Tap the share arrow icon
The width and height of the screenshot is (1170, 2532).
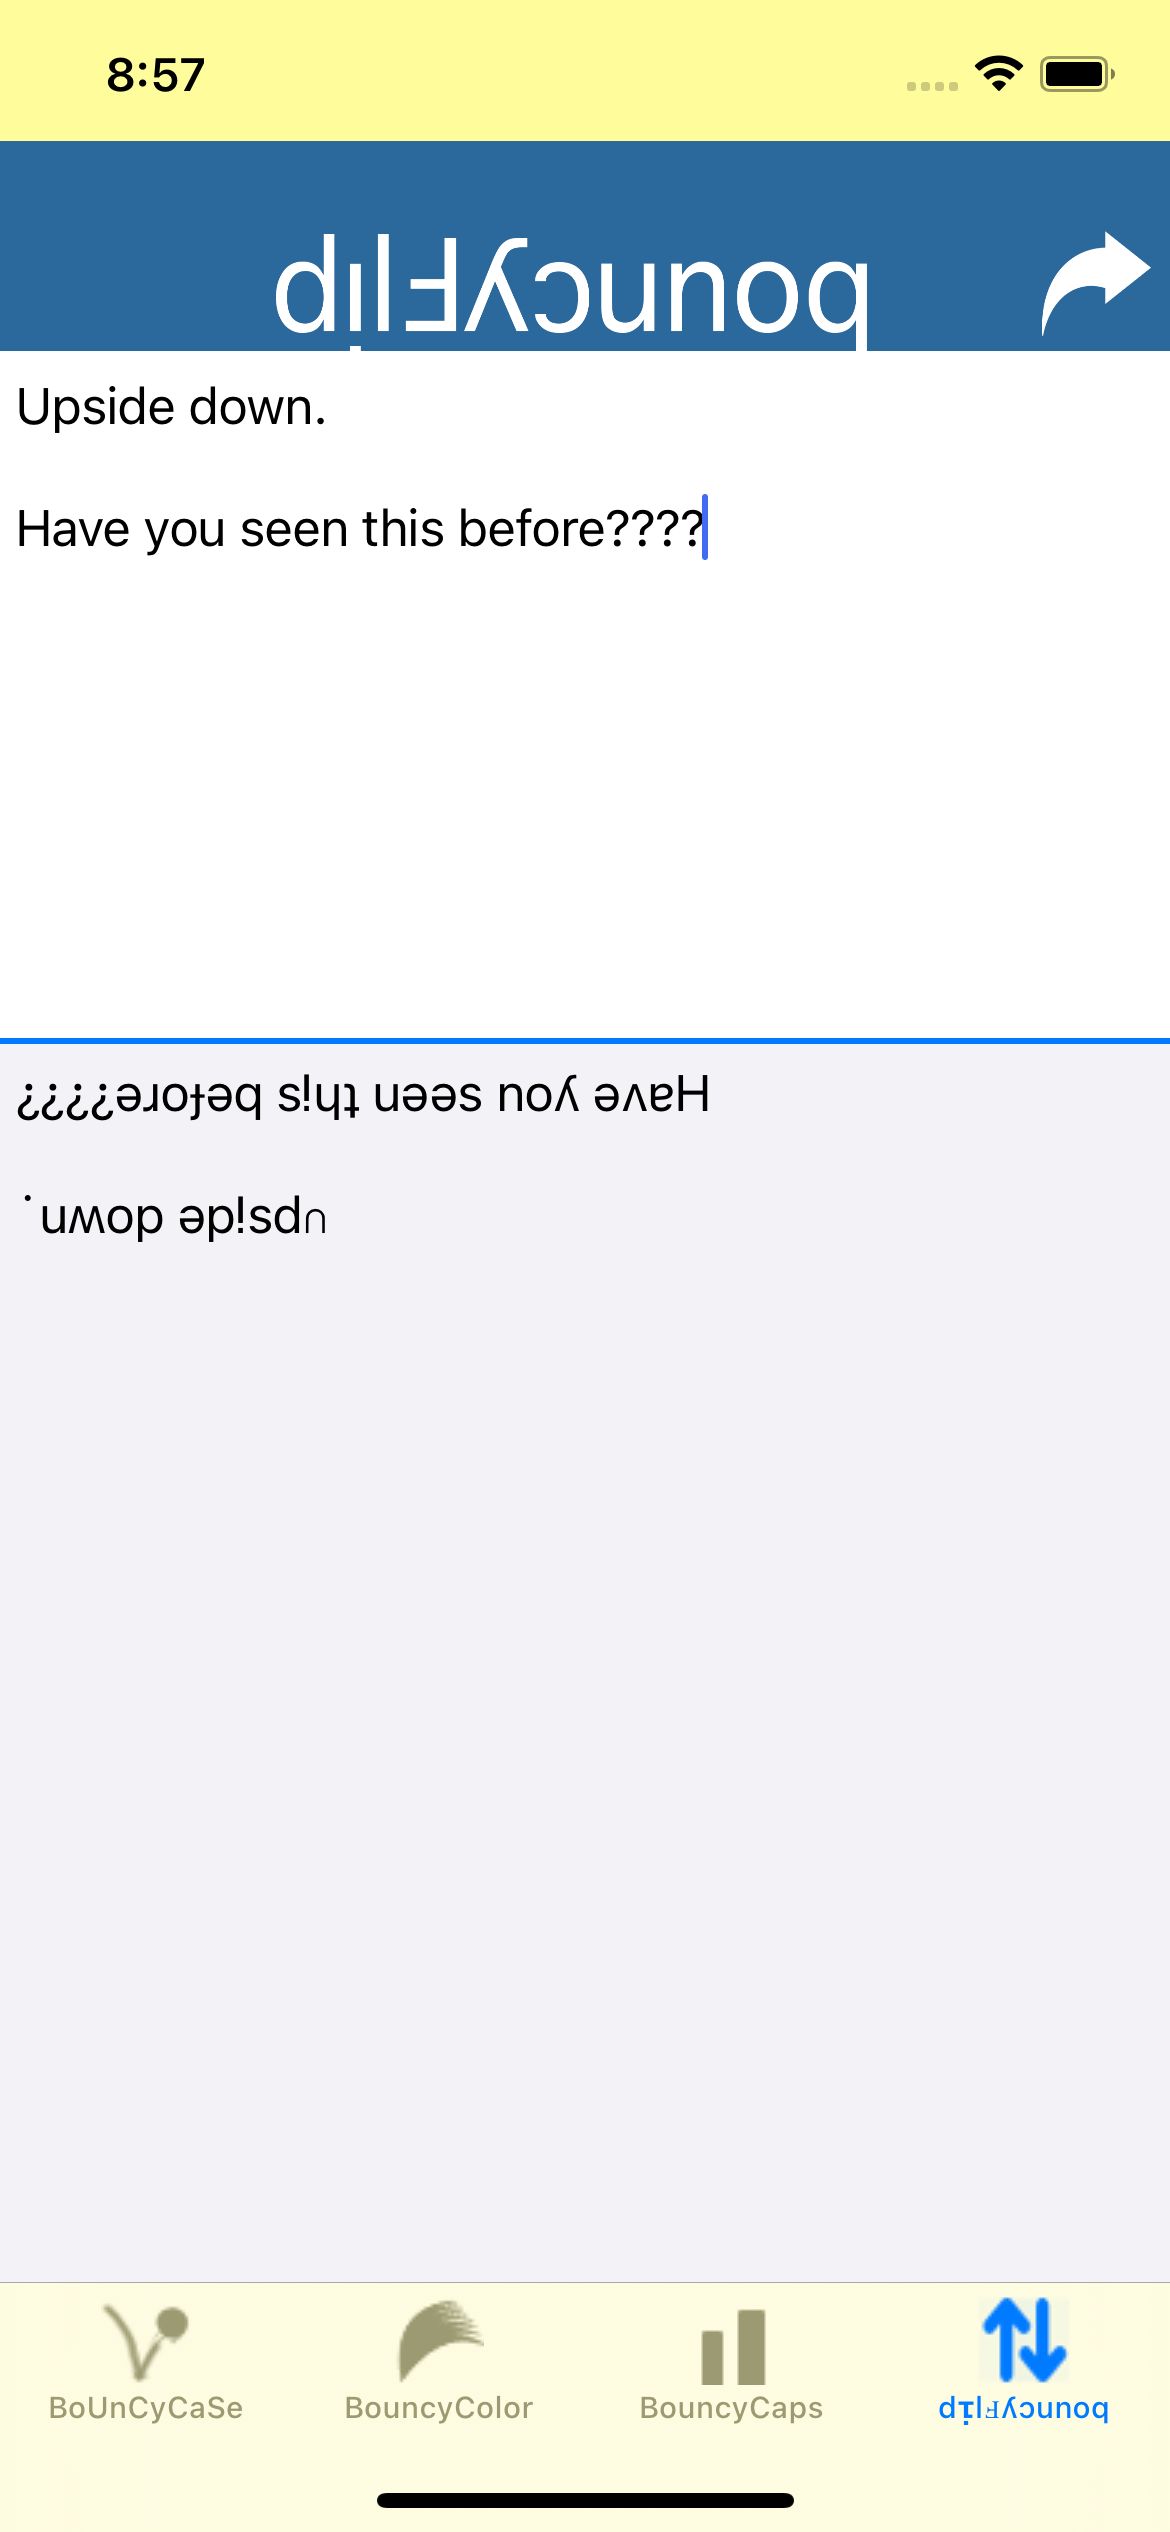pyautogui.click(x=1096, y=284)
